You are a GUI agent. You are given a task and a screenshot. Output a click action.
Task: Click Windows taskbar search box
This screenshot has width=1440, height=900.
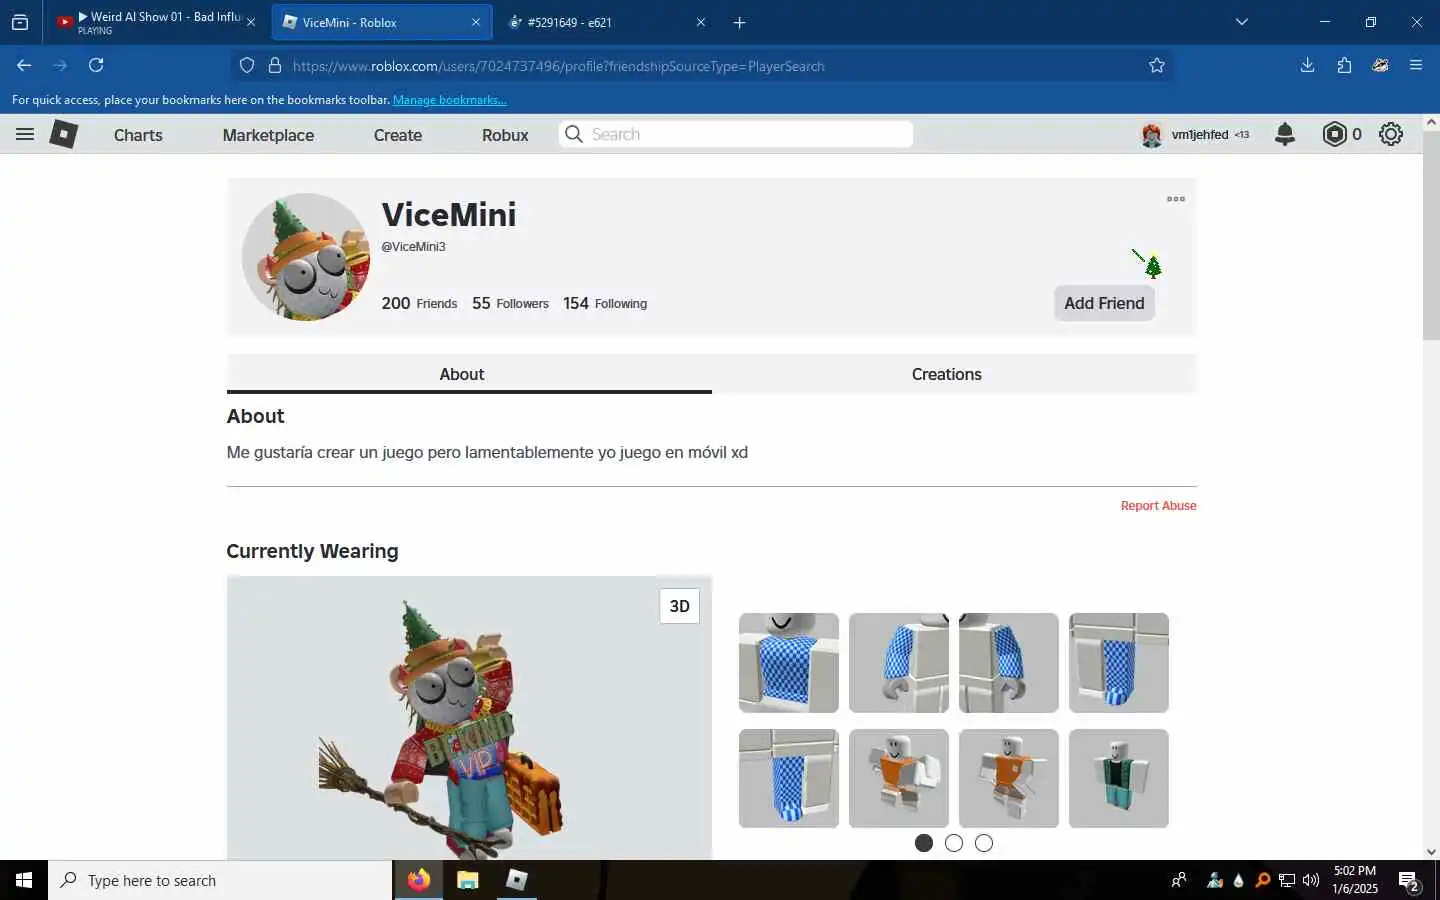pos(220,880)
